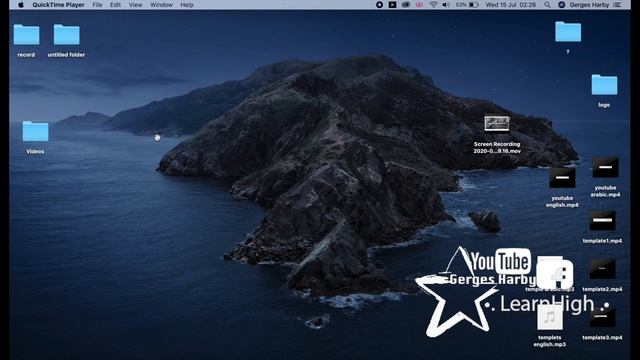Open Spotlight search magnifier
This screenshot has height=360, width=640.
547,5
